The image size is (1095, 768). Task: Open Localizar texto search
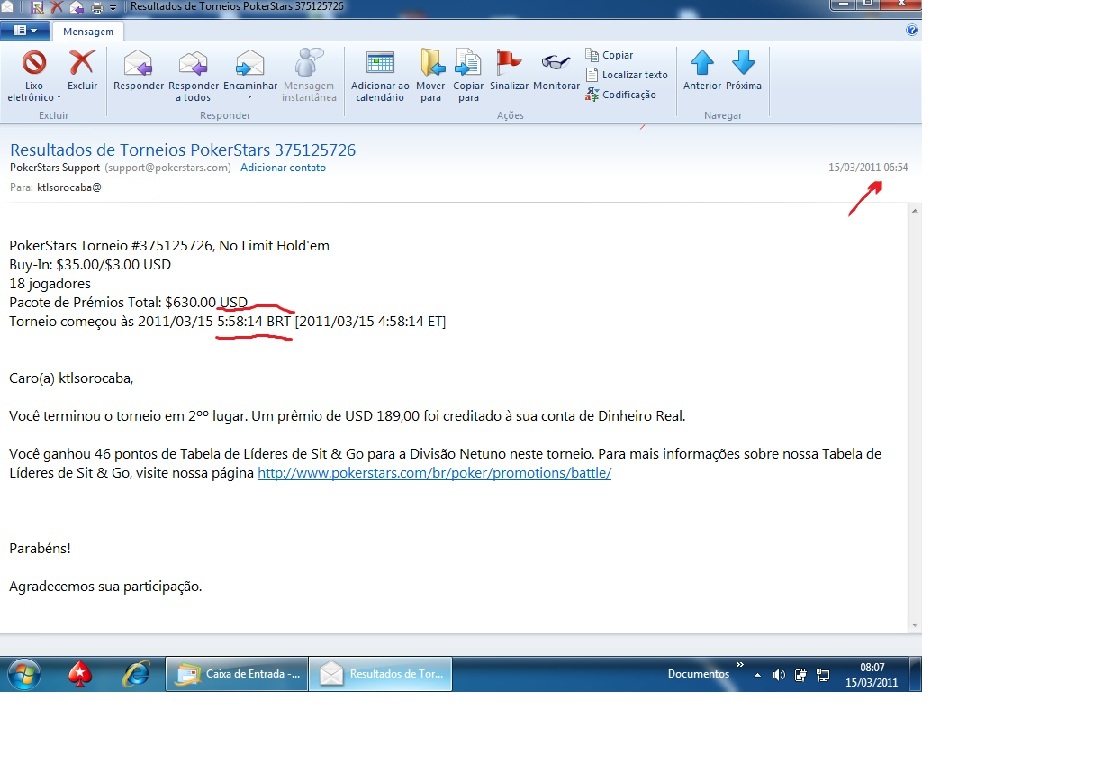pyautogui.click(x=626, y=74)
